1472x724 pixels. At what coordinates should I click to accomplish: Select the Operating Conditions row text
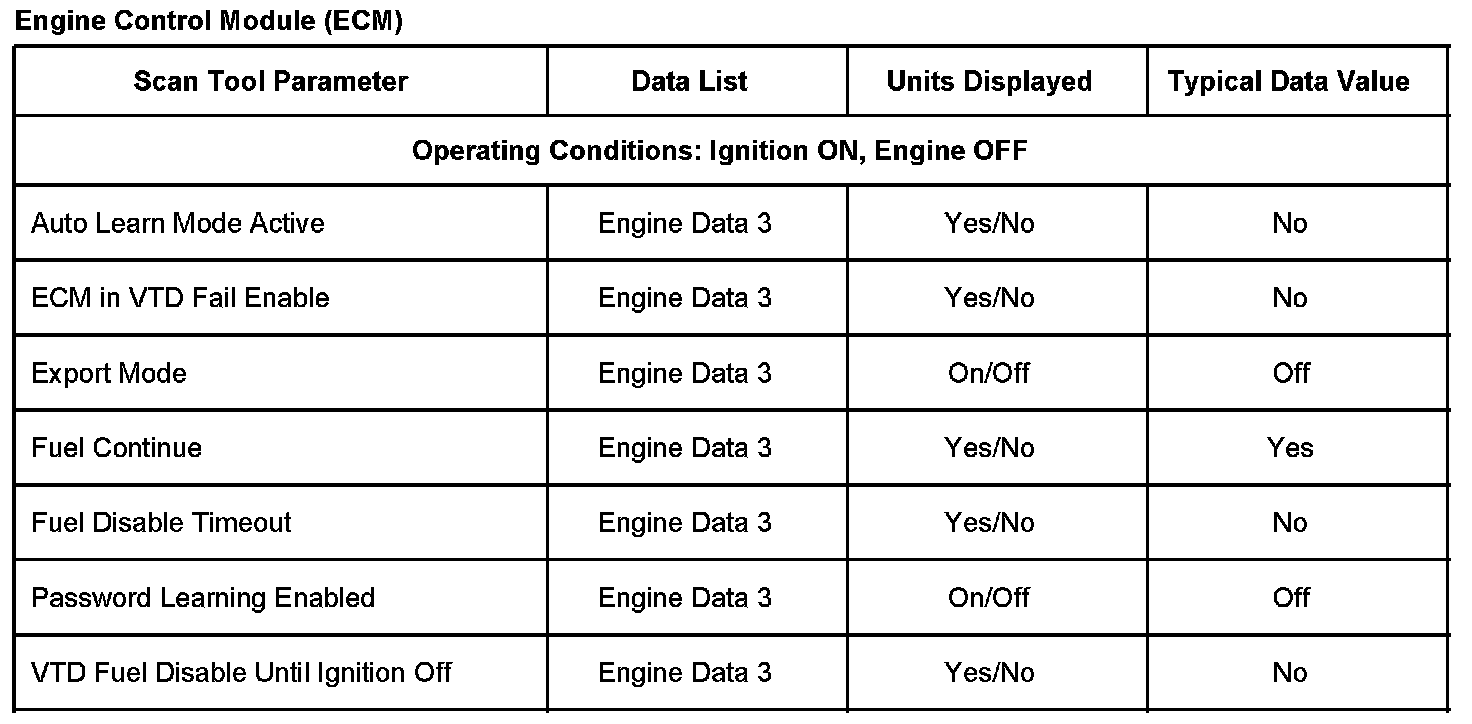pos(719,151)
